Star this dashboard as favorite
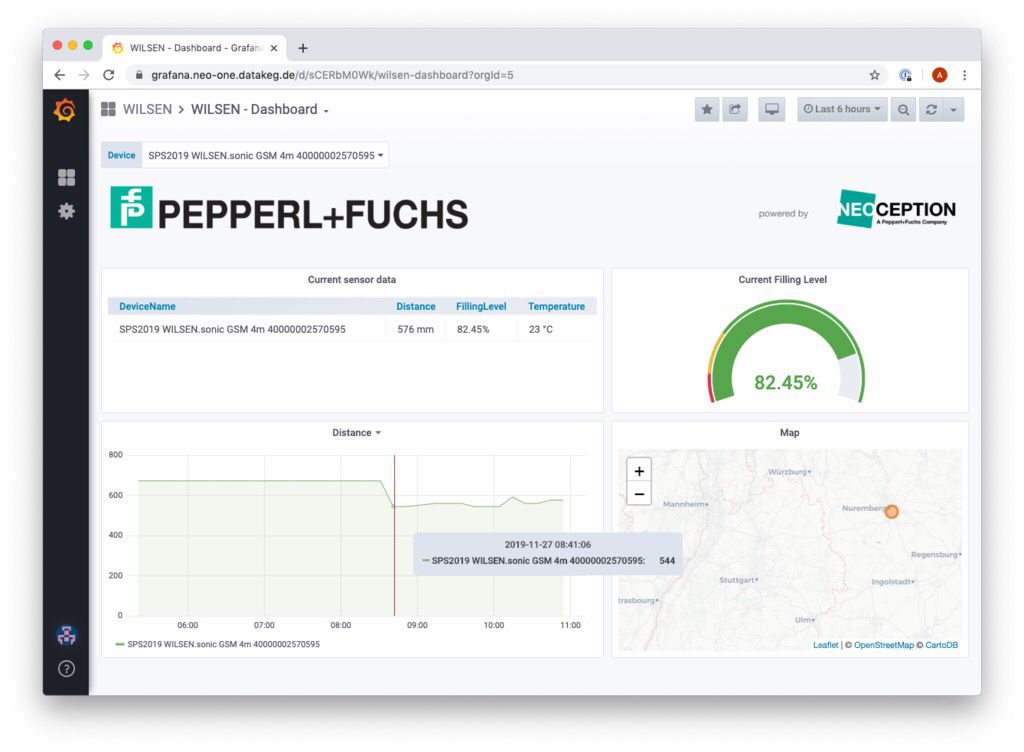This screenshot has height=752, width=1024. point(707,110)
